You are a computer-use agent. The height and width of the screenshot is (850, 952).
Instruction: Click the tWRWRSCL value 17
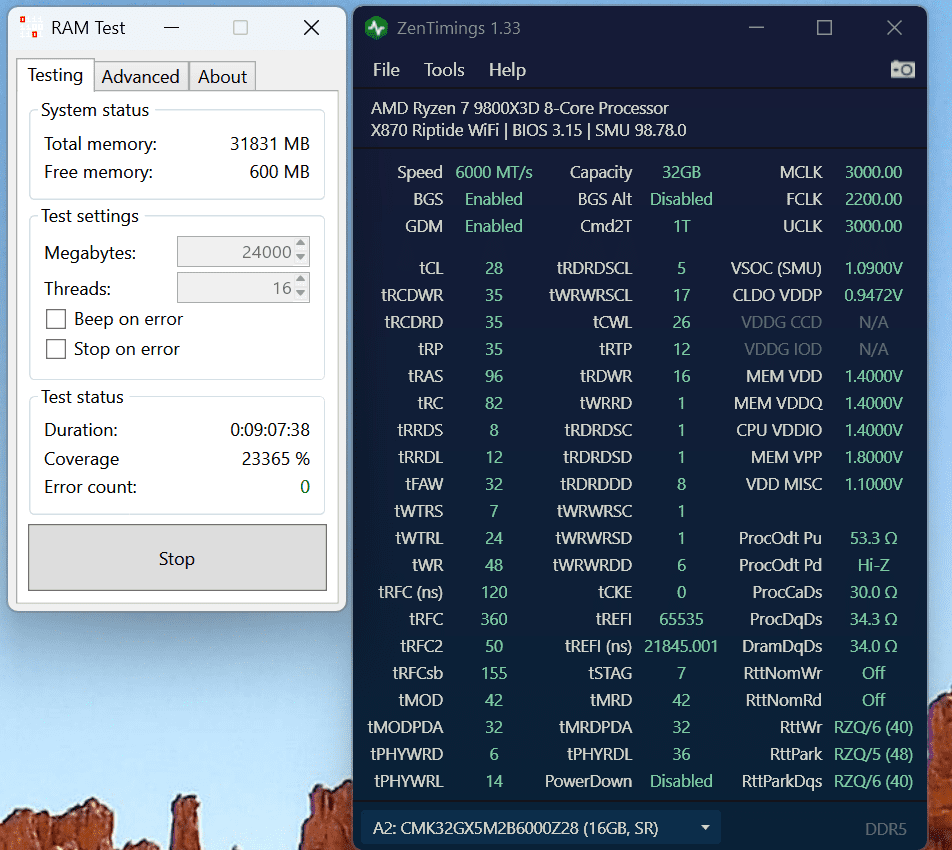681,296
